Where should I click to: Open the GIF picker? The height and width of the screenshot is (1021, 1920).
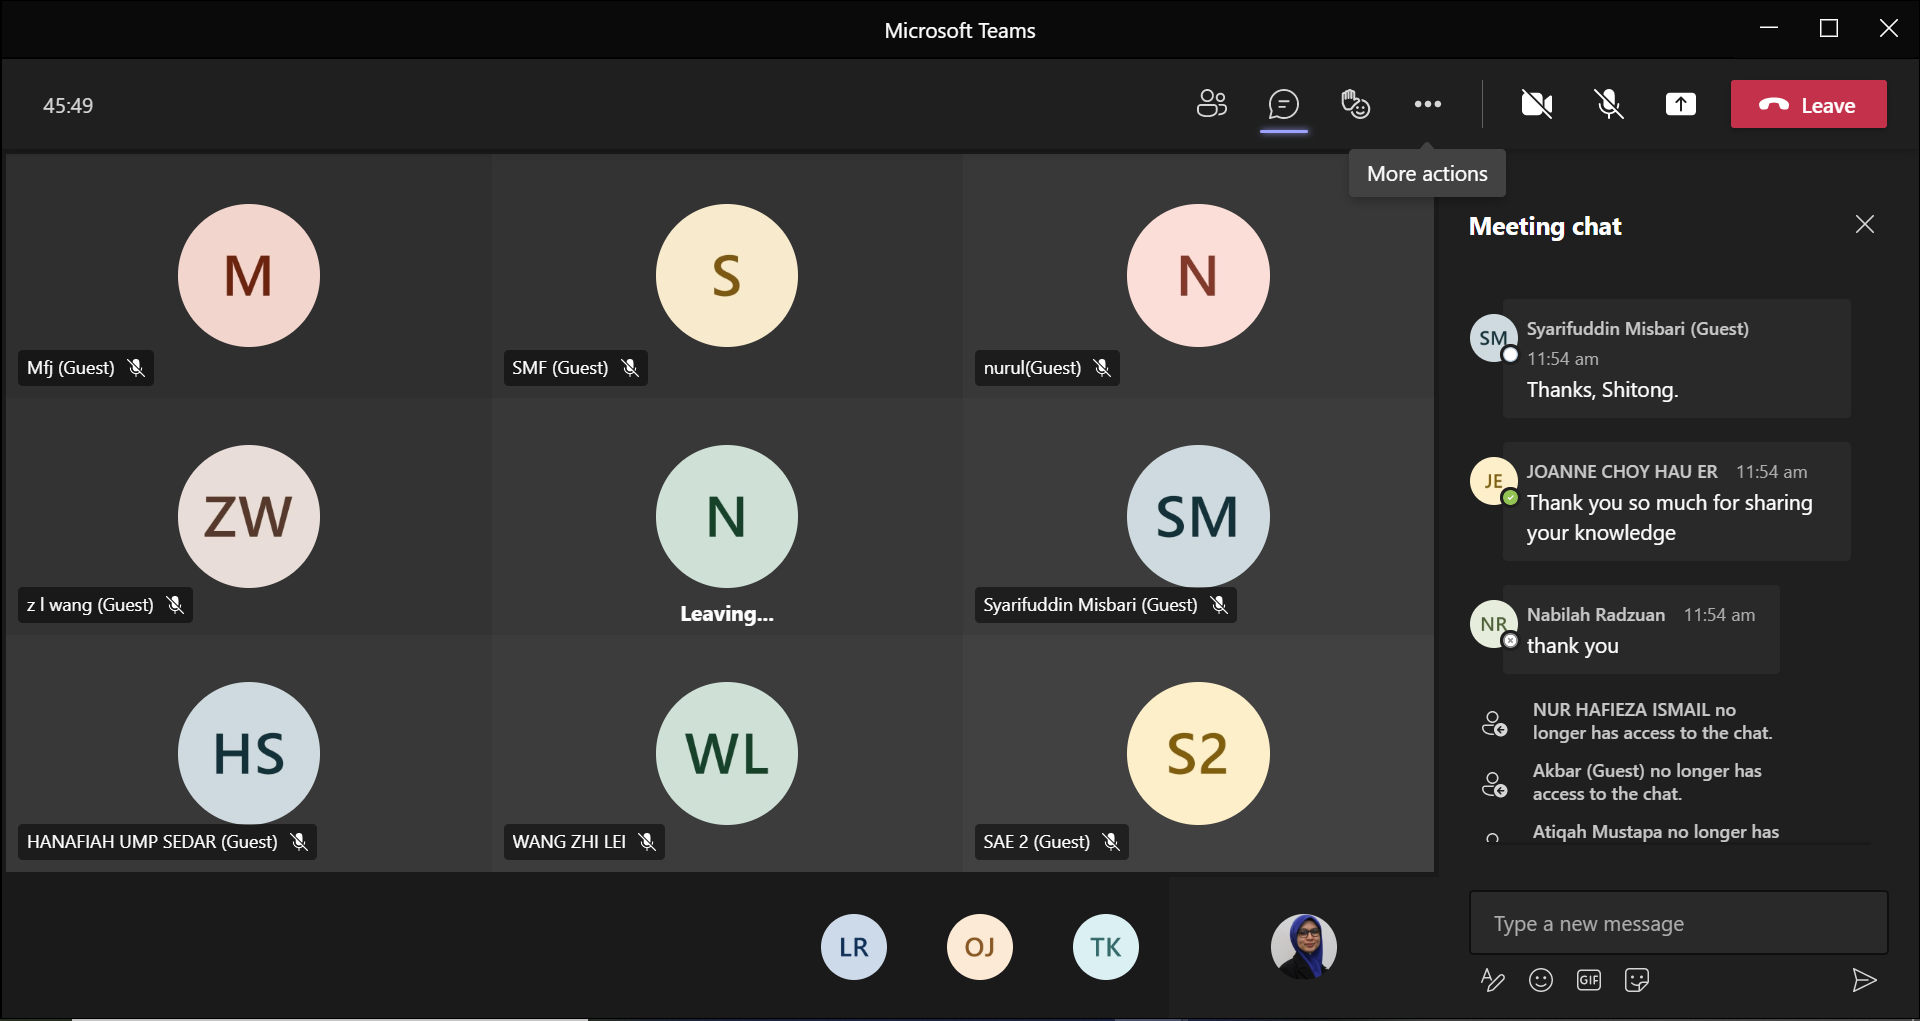click(1588, 980)
